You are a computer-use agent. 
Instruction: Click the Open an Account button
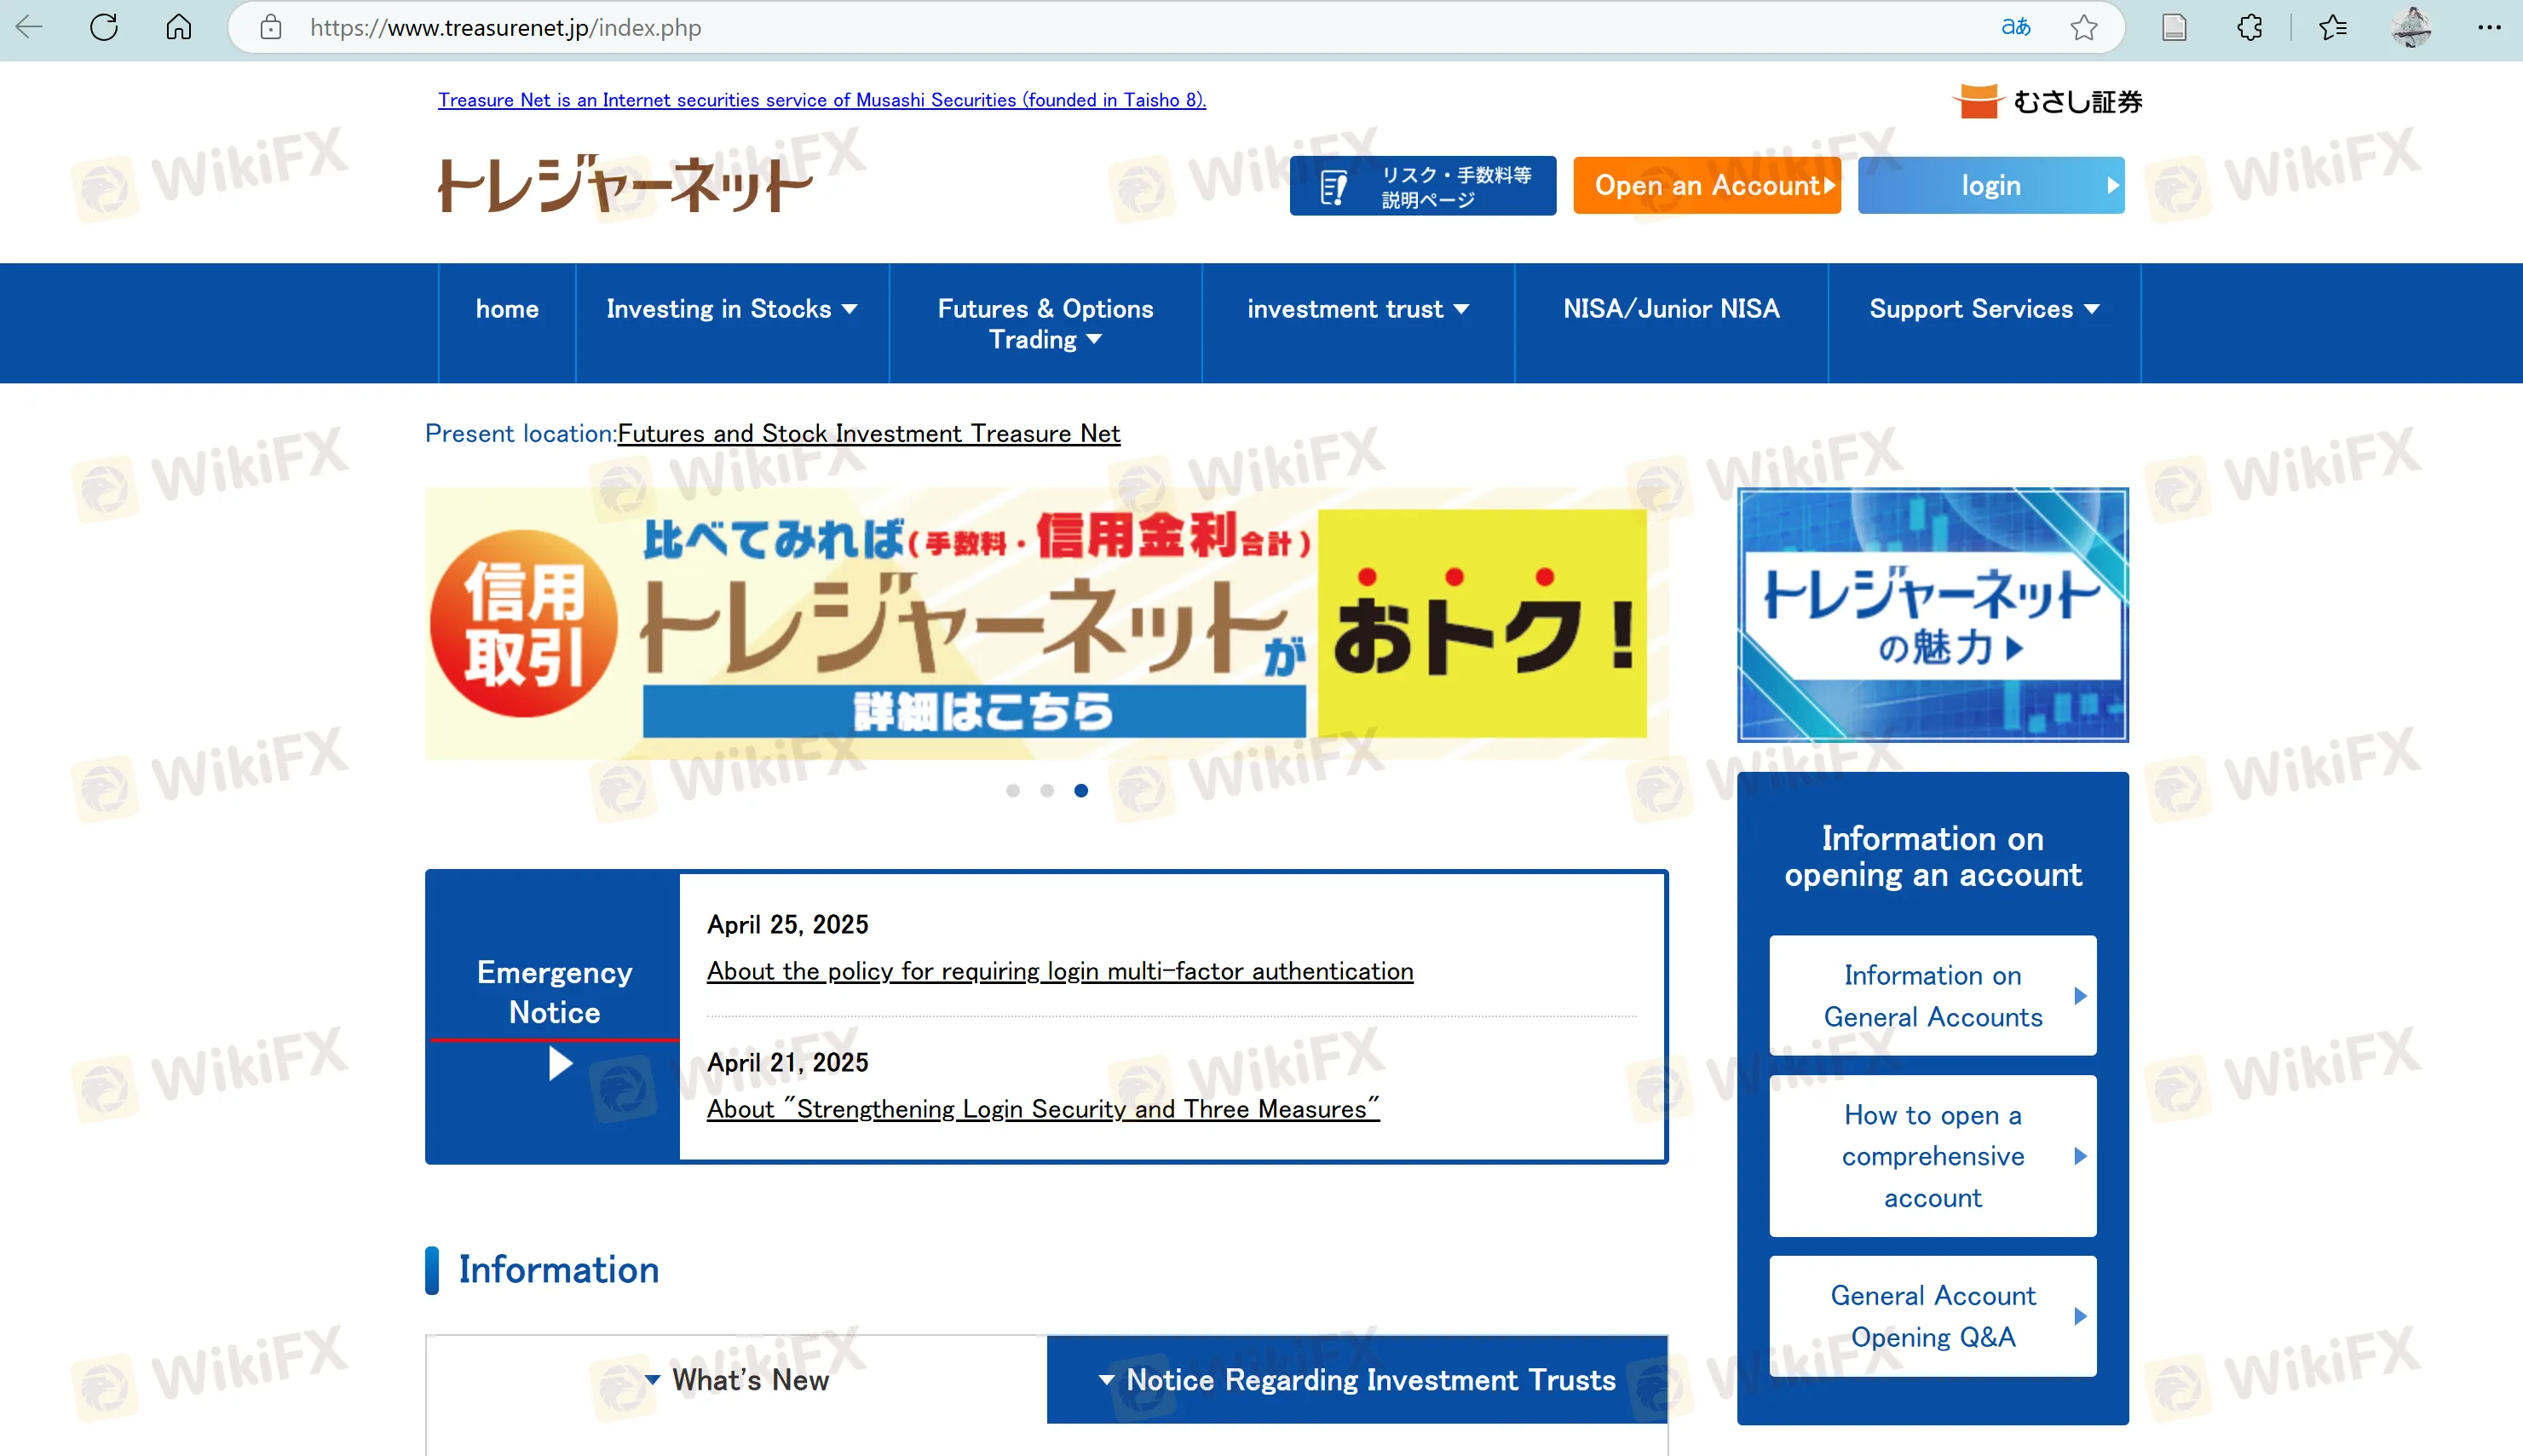coord(1706,185)
